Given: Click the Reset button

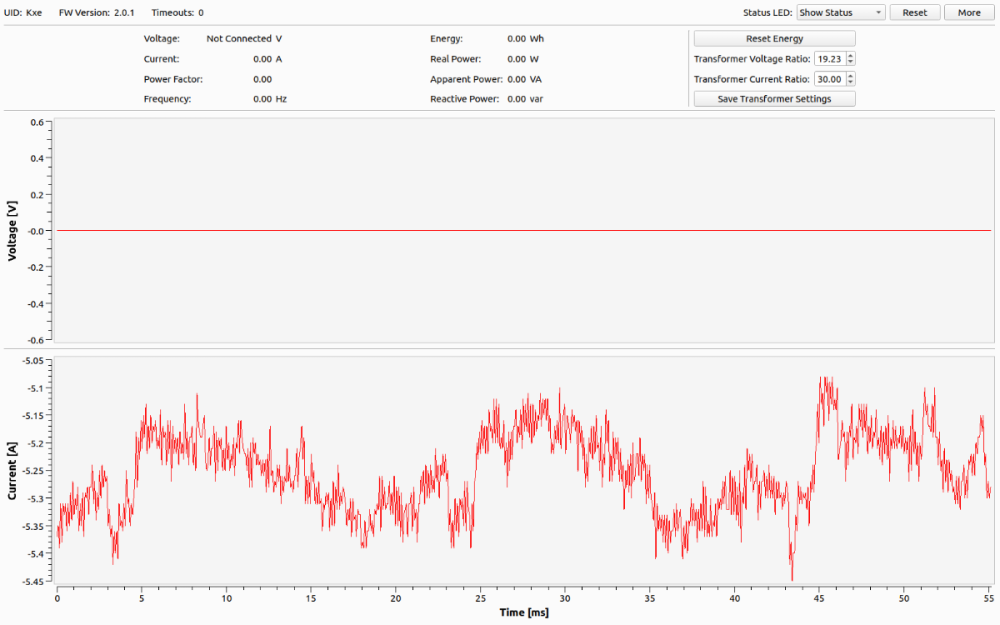Looking at the screenshot, I should point(914,13).
